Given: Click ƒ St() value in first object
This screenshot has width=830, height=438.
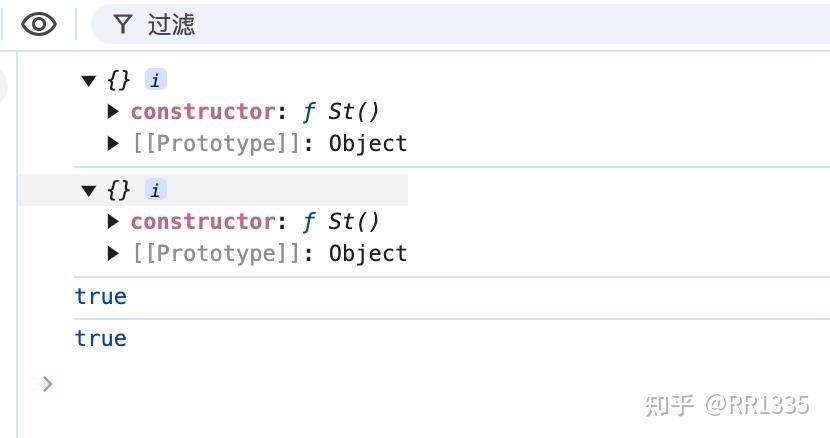Looking at the screenshot, I should click(341, 112).
